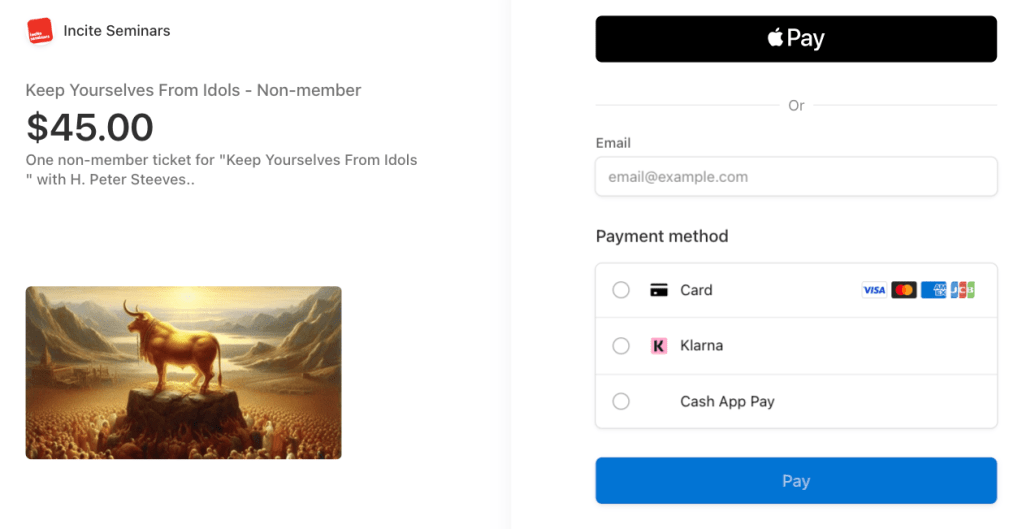Viewport: 1022px width, 529px height.
Task: Click the American Express brand icon
Action: point(933,290)
